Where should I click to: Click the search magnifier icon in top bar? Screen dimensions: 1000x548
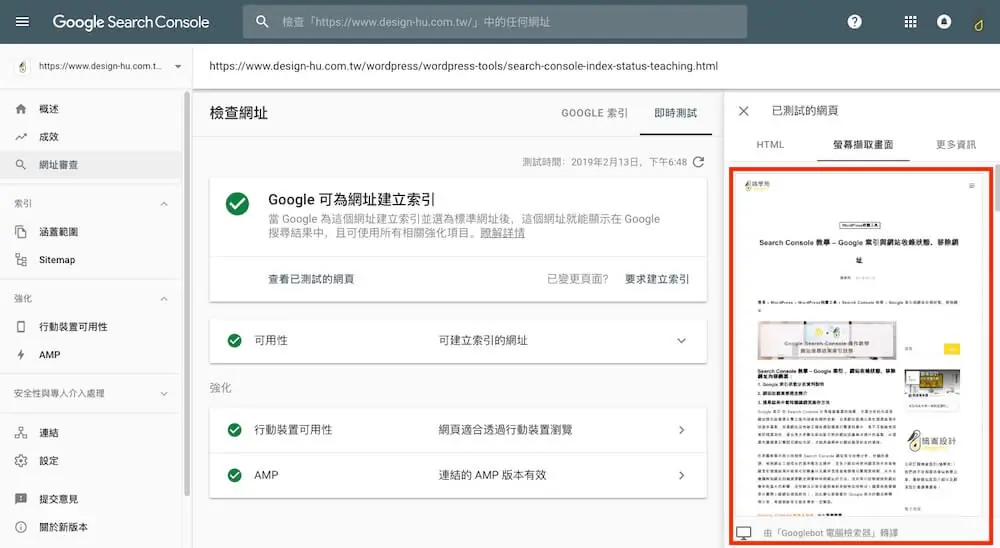coord(262,22)
